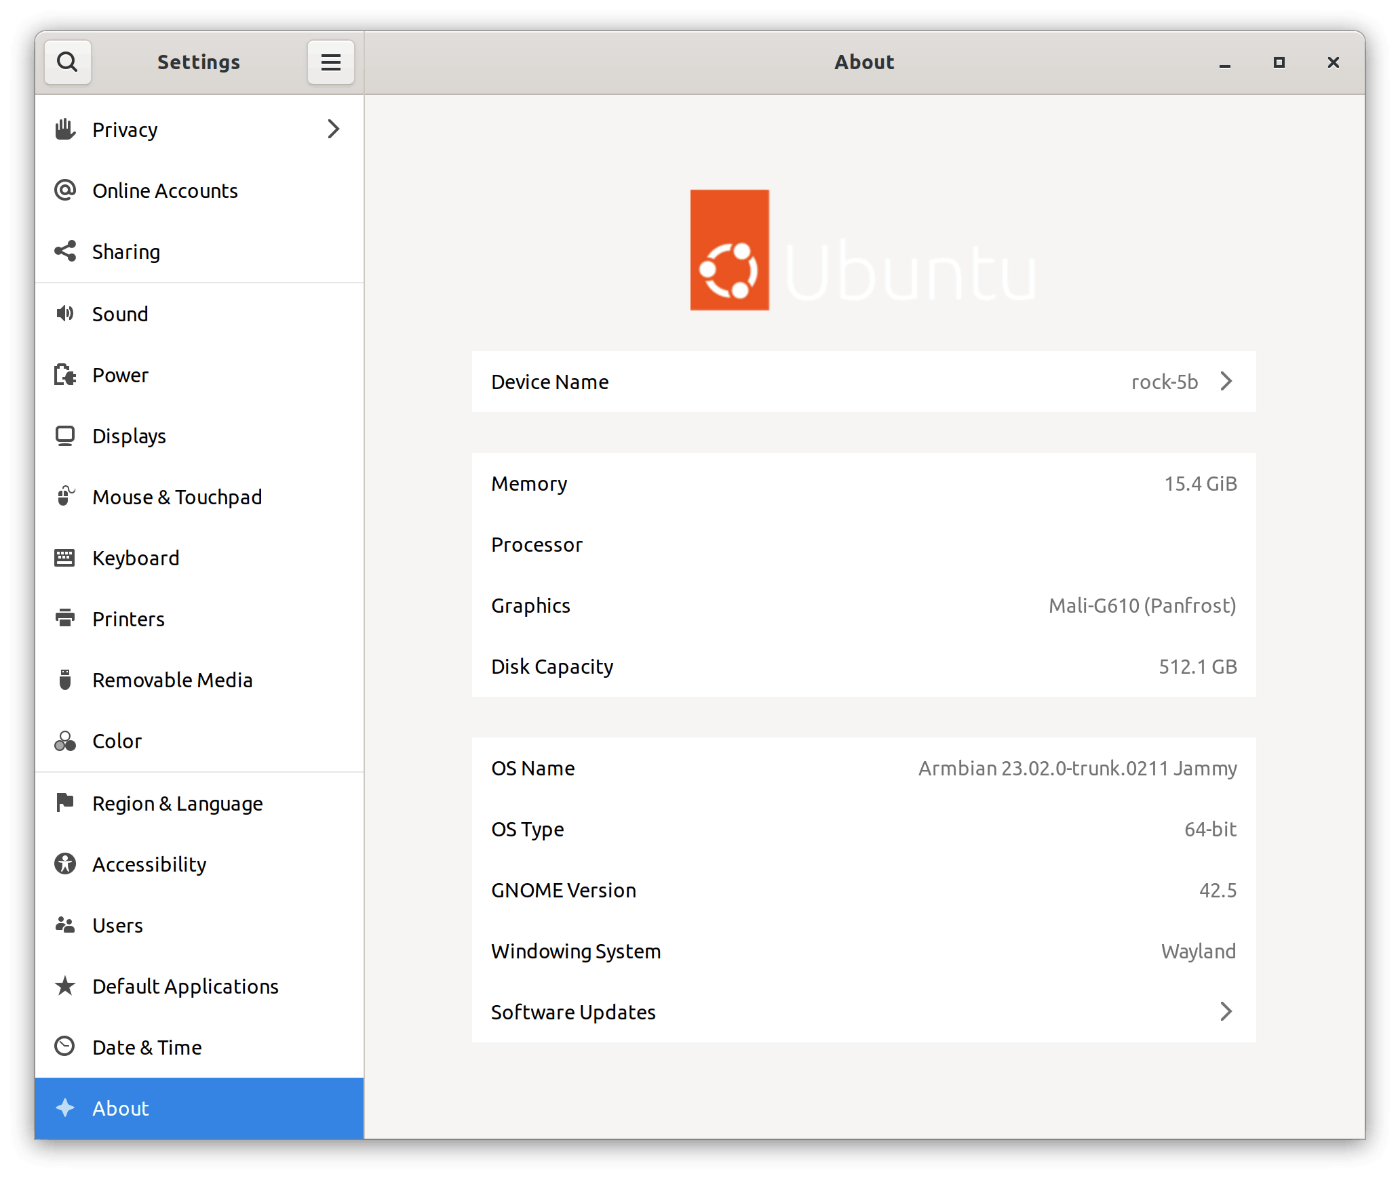Image resolution: width=1400 pixels, height=1178 pixels.
Task: Close the Settings window
Action: point(1333,62)
